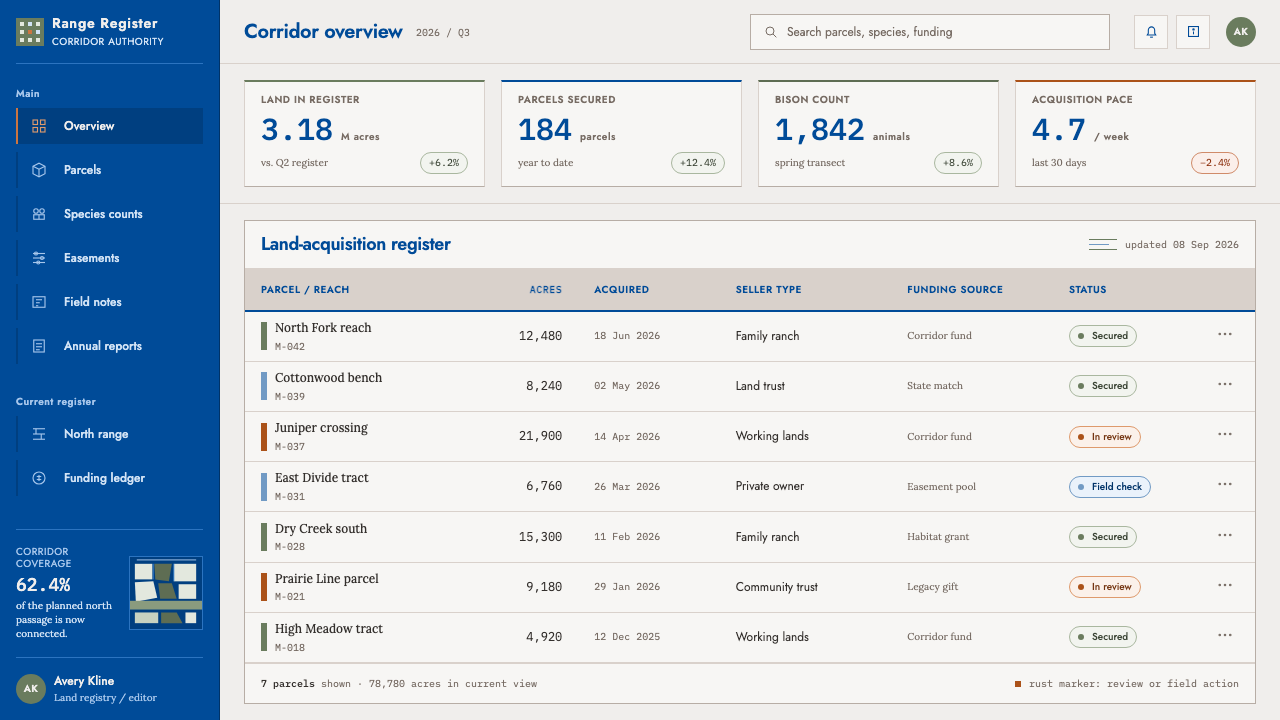The image size is (1280, 720).
Task: Open row actions for Dry Creek south
Action: pyautogui.click(x=1225, y=536)
